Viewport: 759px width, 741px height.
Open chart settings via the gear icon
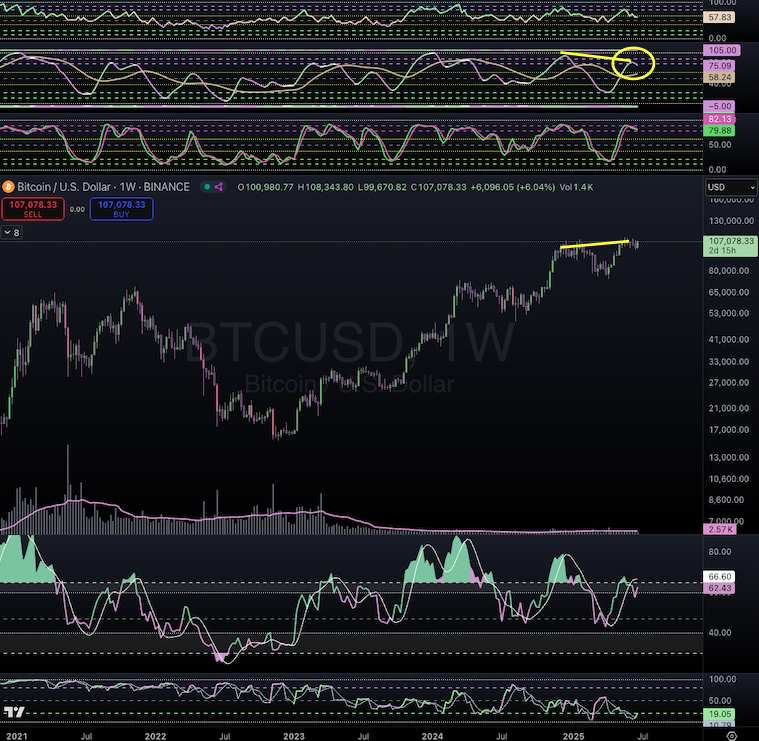point(731,736)
